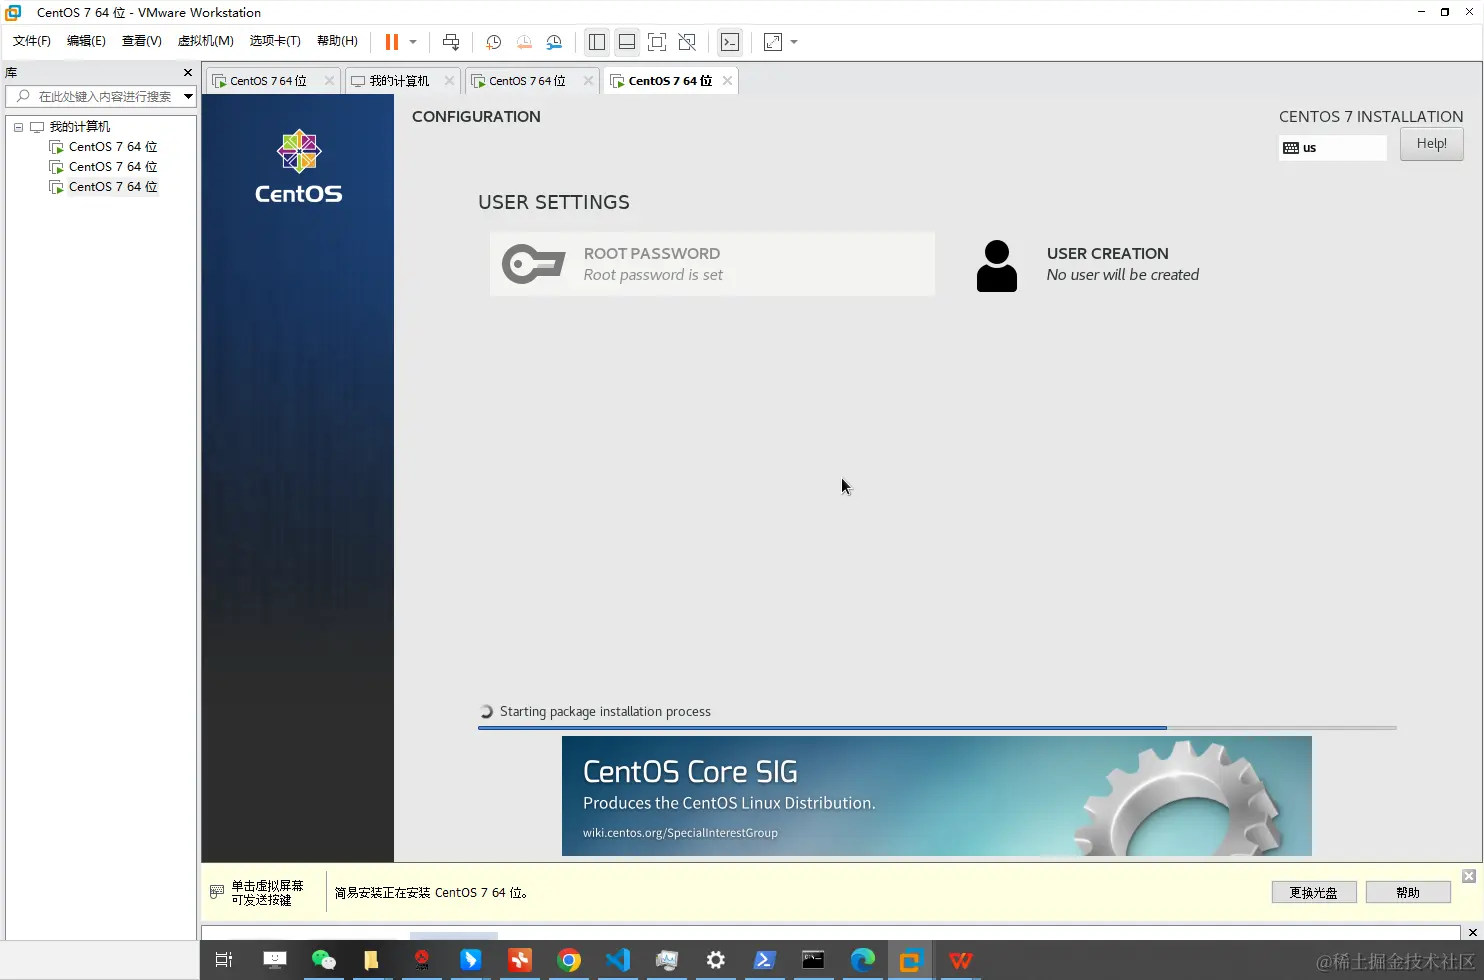Click the CentOS Core SIG banner
Viewport: 1484px width, 980px height.
[937, 796]
